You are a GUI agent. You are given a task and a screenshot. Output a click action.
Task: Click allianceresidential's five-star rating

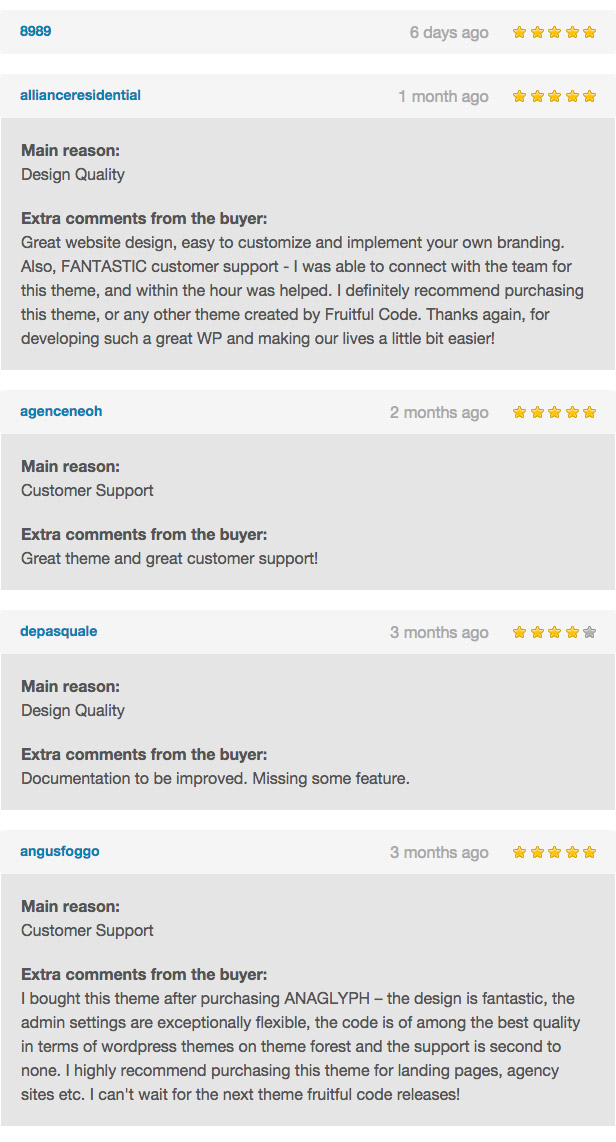click(x=554, y=96)
